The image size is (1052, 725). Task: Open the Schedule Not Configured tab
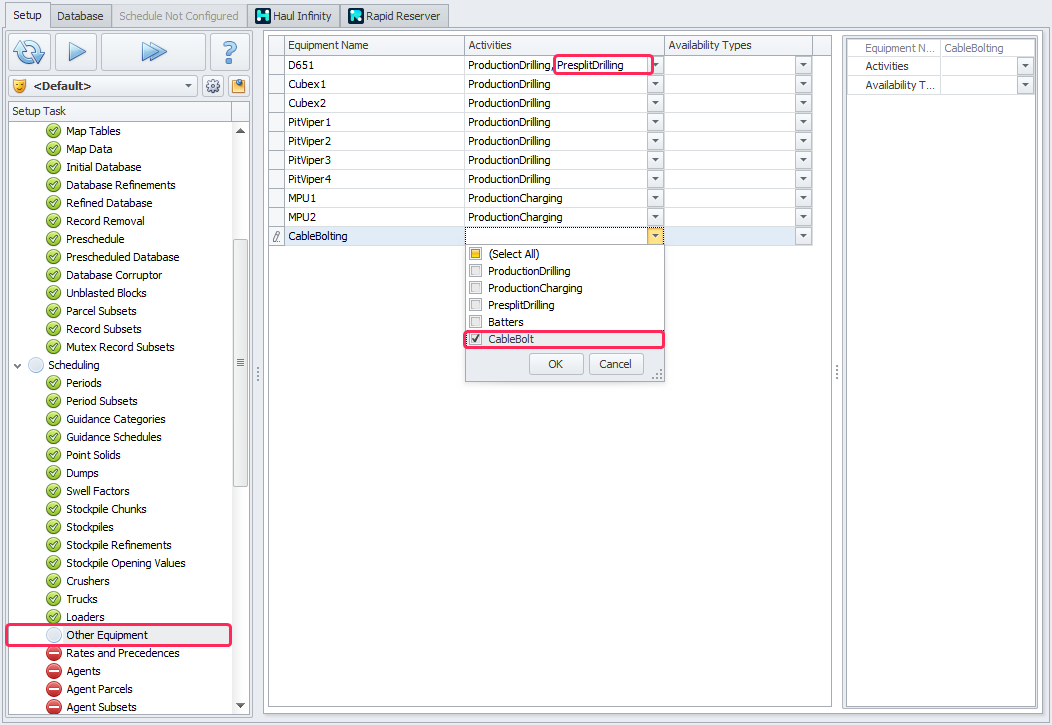(178, 16)
